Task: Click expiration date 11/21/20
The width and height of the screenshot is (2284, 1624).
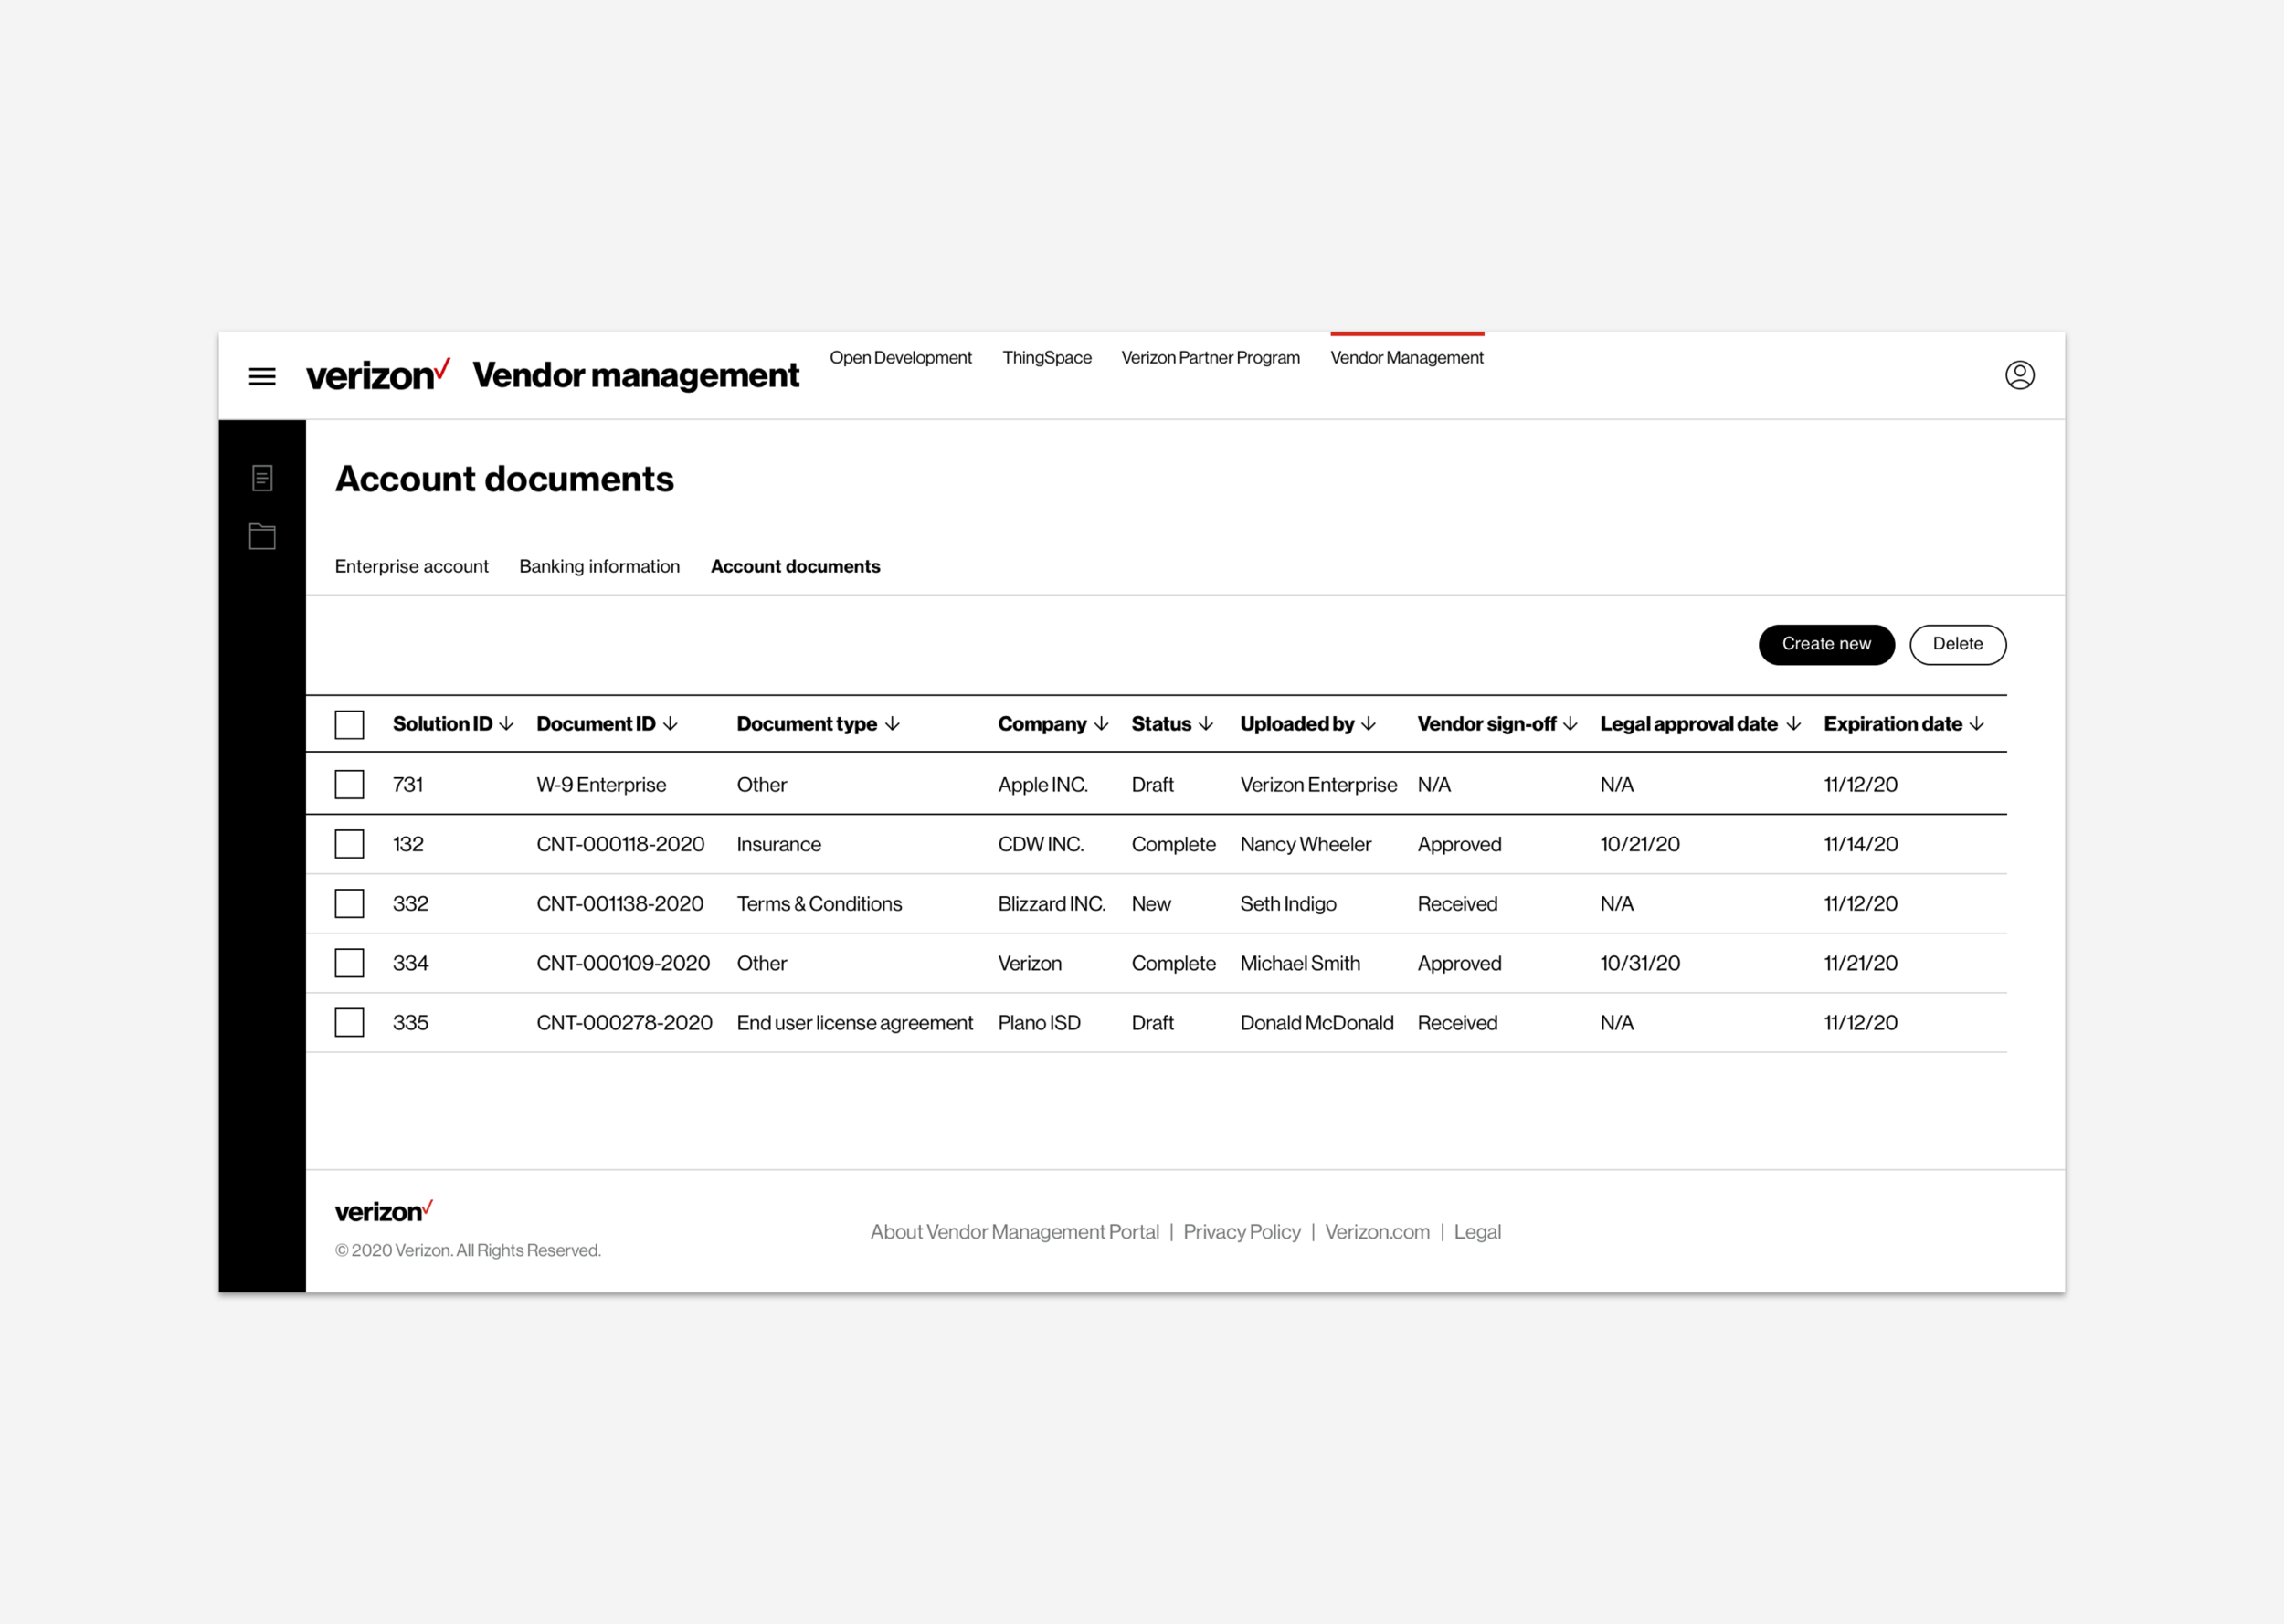Action: tap(1860, 963)
